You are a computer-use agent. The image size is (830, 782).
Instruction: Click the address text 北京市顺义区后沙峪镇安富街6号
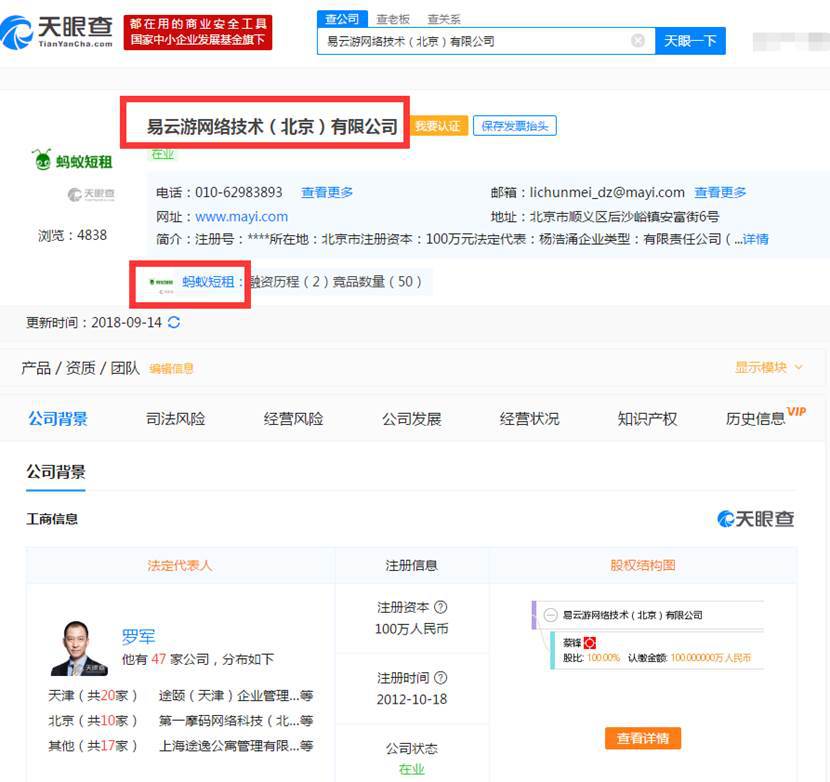pos(625,217)
